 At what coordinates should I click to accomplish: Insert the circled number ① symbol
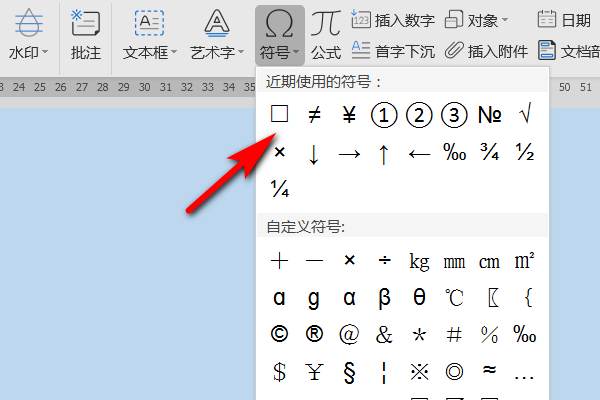384,114
